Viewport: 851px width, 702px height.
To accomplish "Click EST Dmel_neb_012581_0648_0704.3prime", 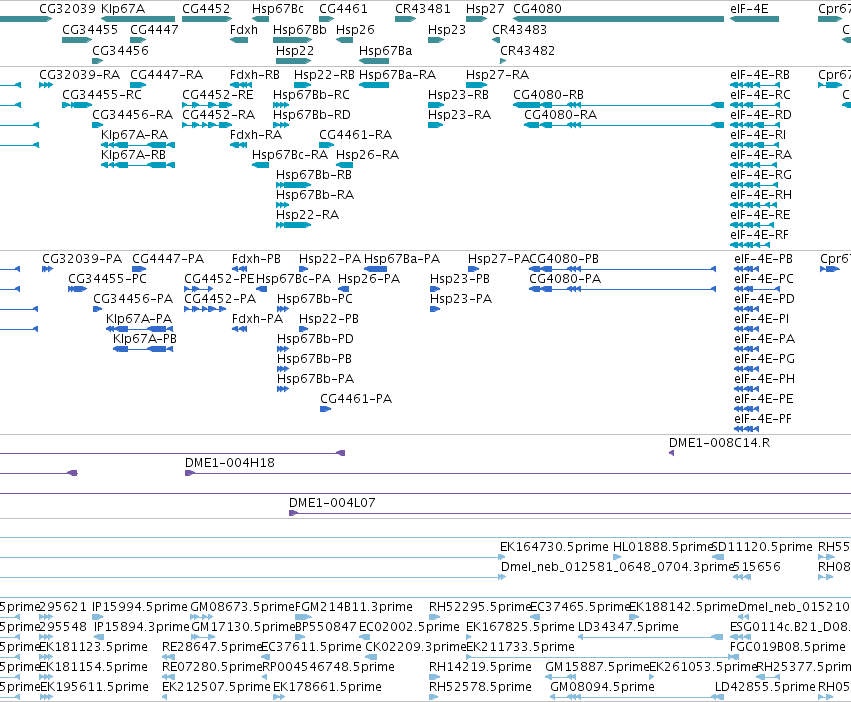I will pyautogui.click(x=617, y=567).
